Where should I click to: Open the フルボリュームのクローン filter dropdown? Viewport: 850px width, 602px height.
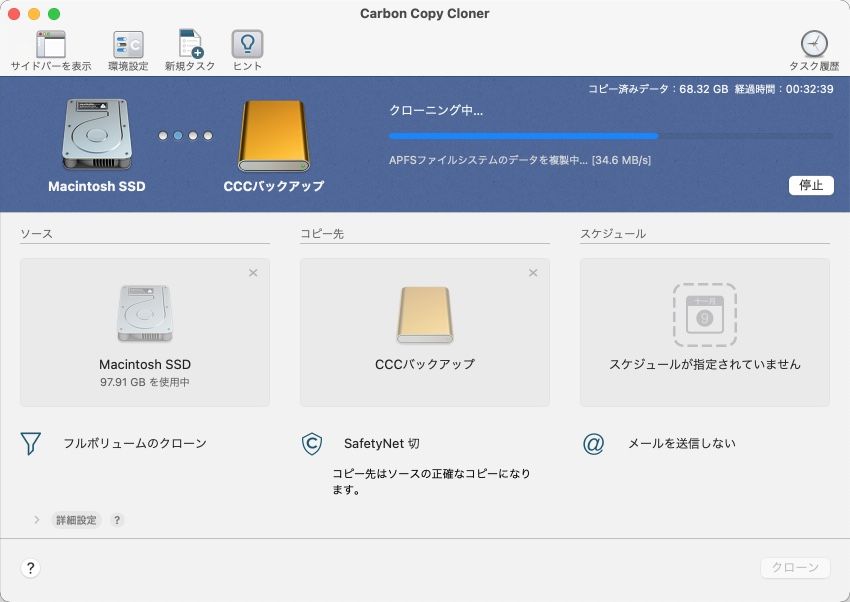click(x=135, y=444)
